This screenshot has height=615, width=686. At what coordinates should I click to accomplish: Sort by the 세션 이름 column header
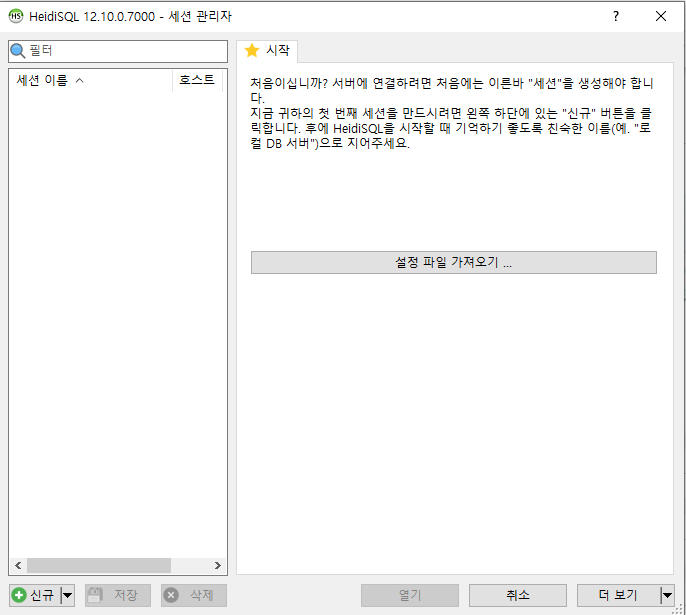90,80
